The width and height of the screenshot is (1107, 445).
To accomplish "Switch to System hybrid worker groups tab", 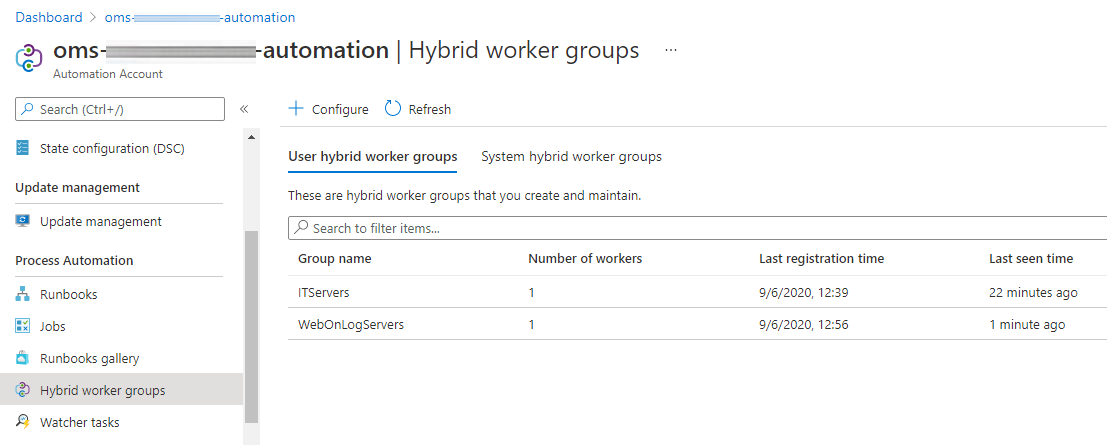I will tap(572, 157).
